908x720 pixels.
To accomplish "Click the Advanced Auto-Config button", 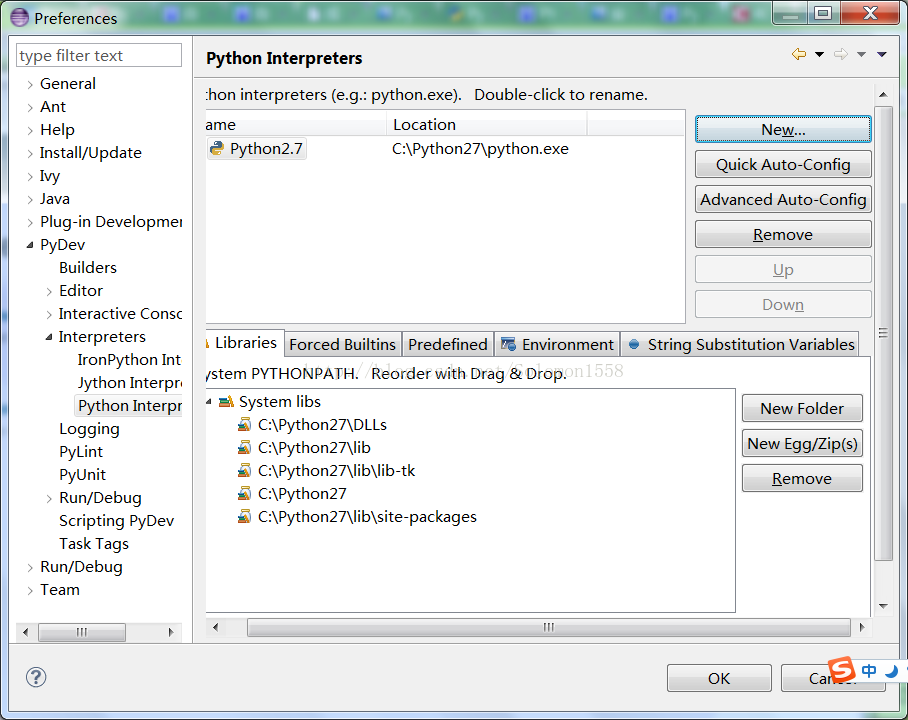I will coord(783,199).
